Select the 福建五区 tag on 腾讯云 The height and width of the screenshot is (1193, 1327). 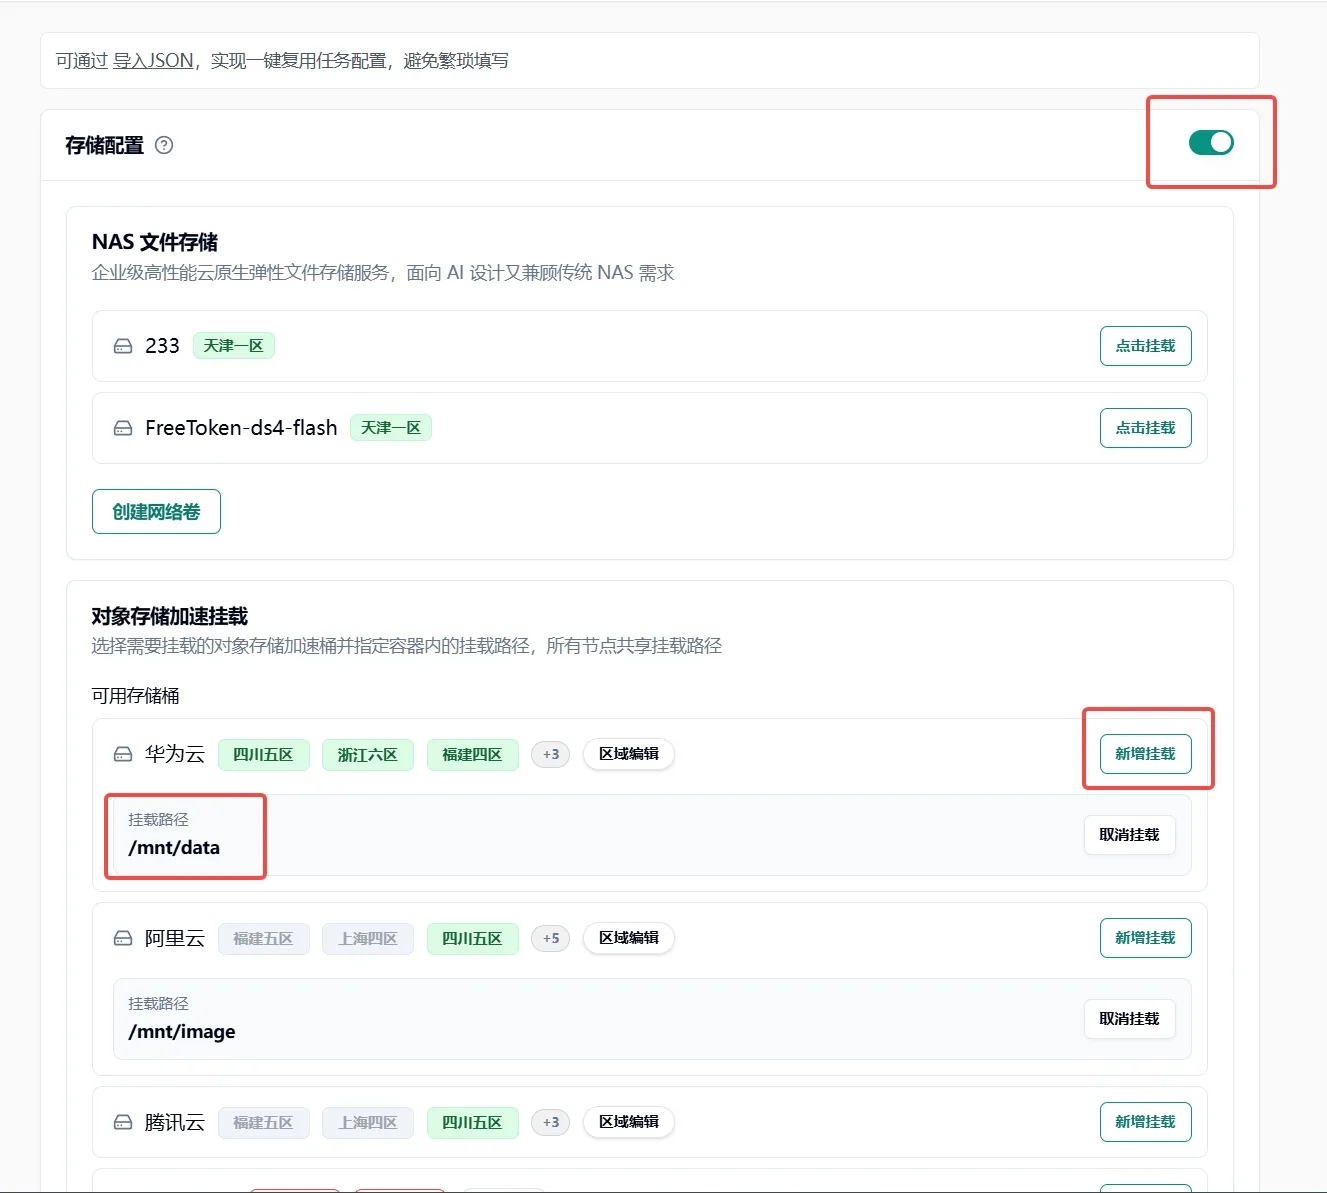pos(263,1123)
